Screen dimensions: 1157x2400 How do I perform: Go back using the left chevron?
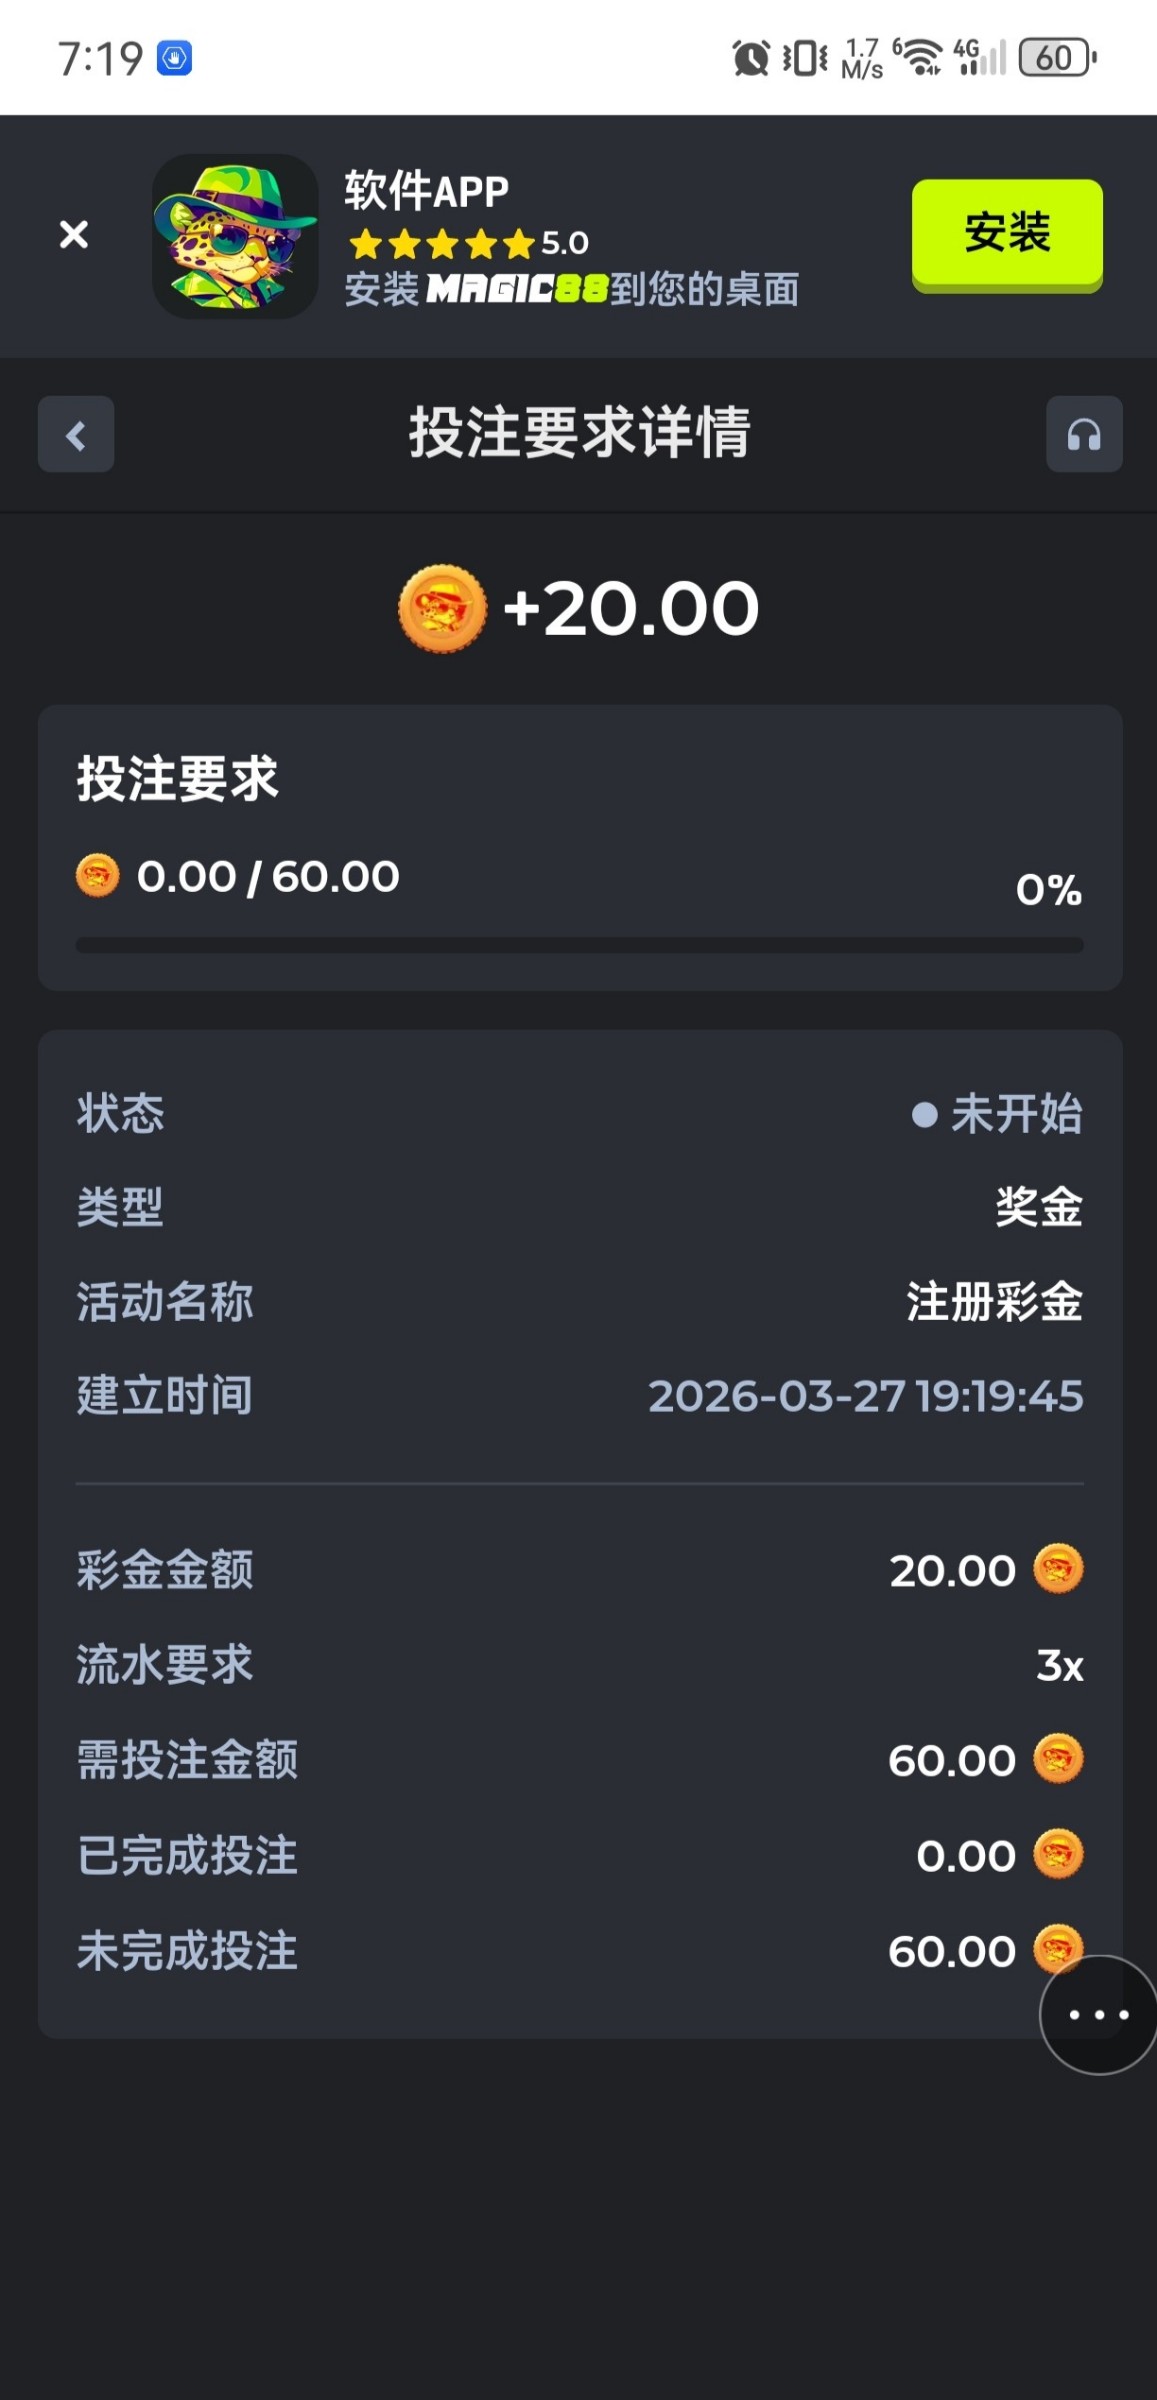pos(76,435)
